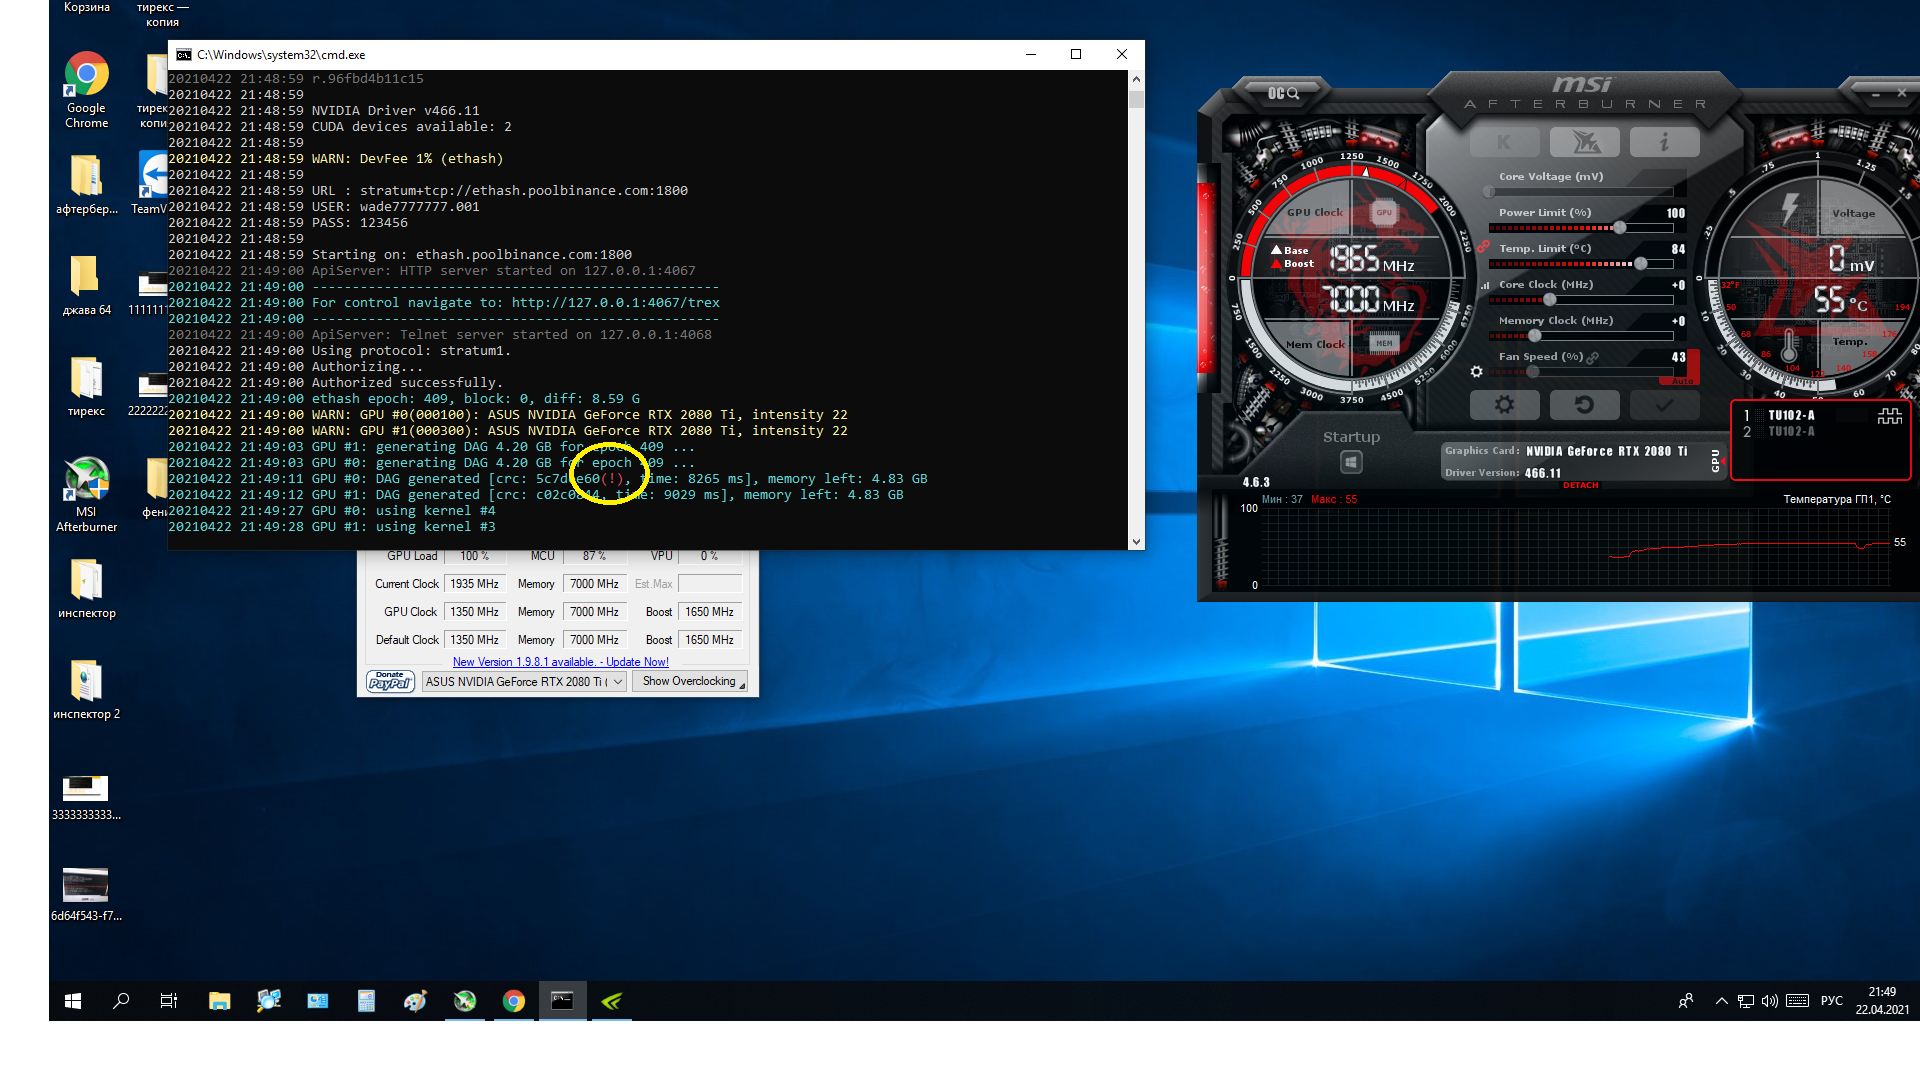Switch input language РУС indicator
The height and width of the screenshot is (1080, 1920).
click(1832, 1001)
